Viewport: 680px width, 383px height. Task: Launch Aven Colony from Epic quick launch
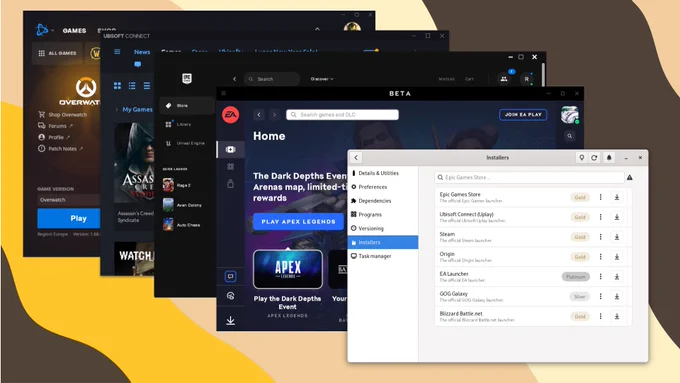(182, 205)
